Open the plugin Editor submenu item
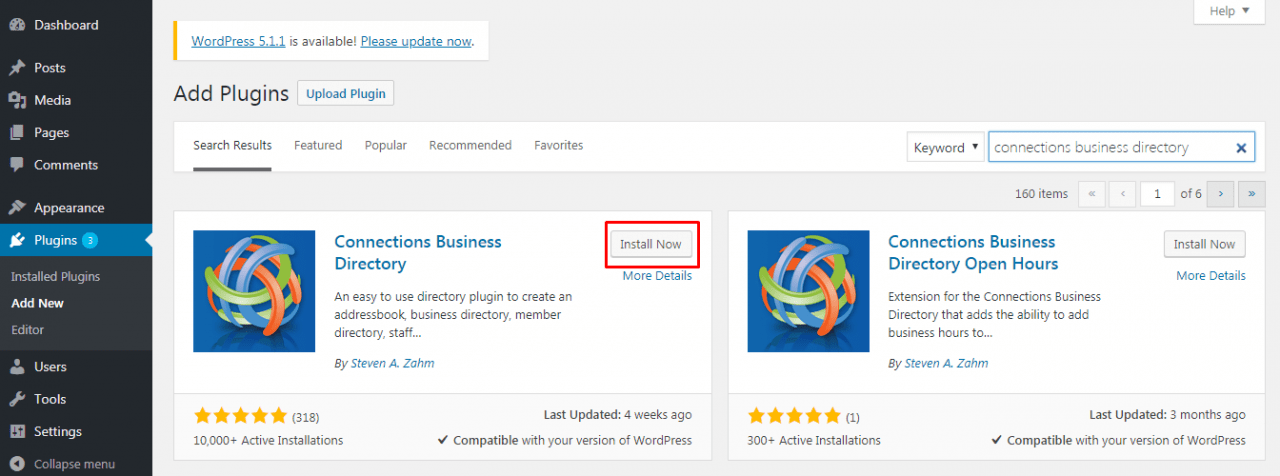Image resolution: width=1280 pixels, height=476 pixels. (27, 329)
